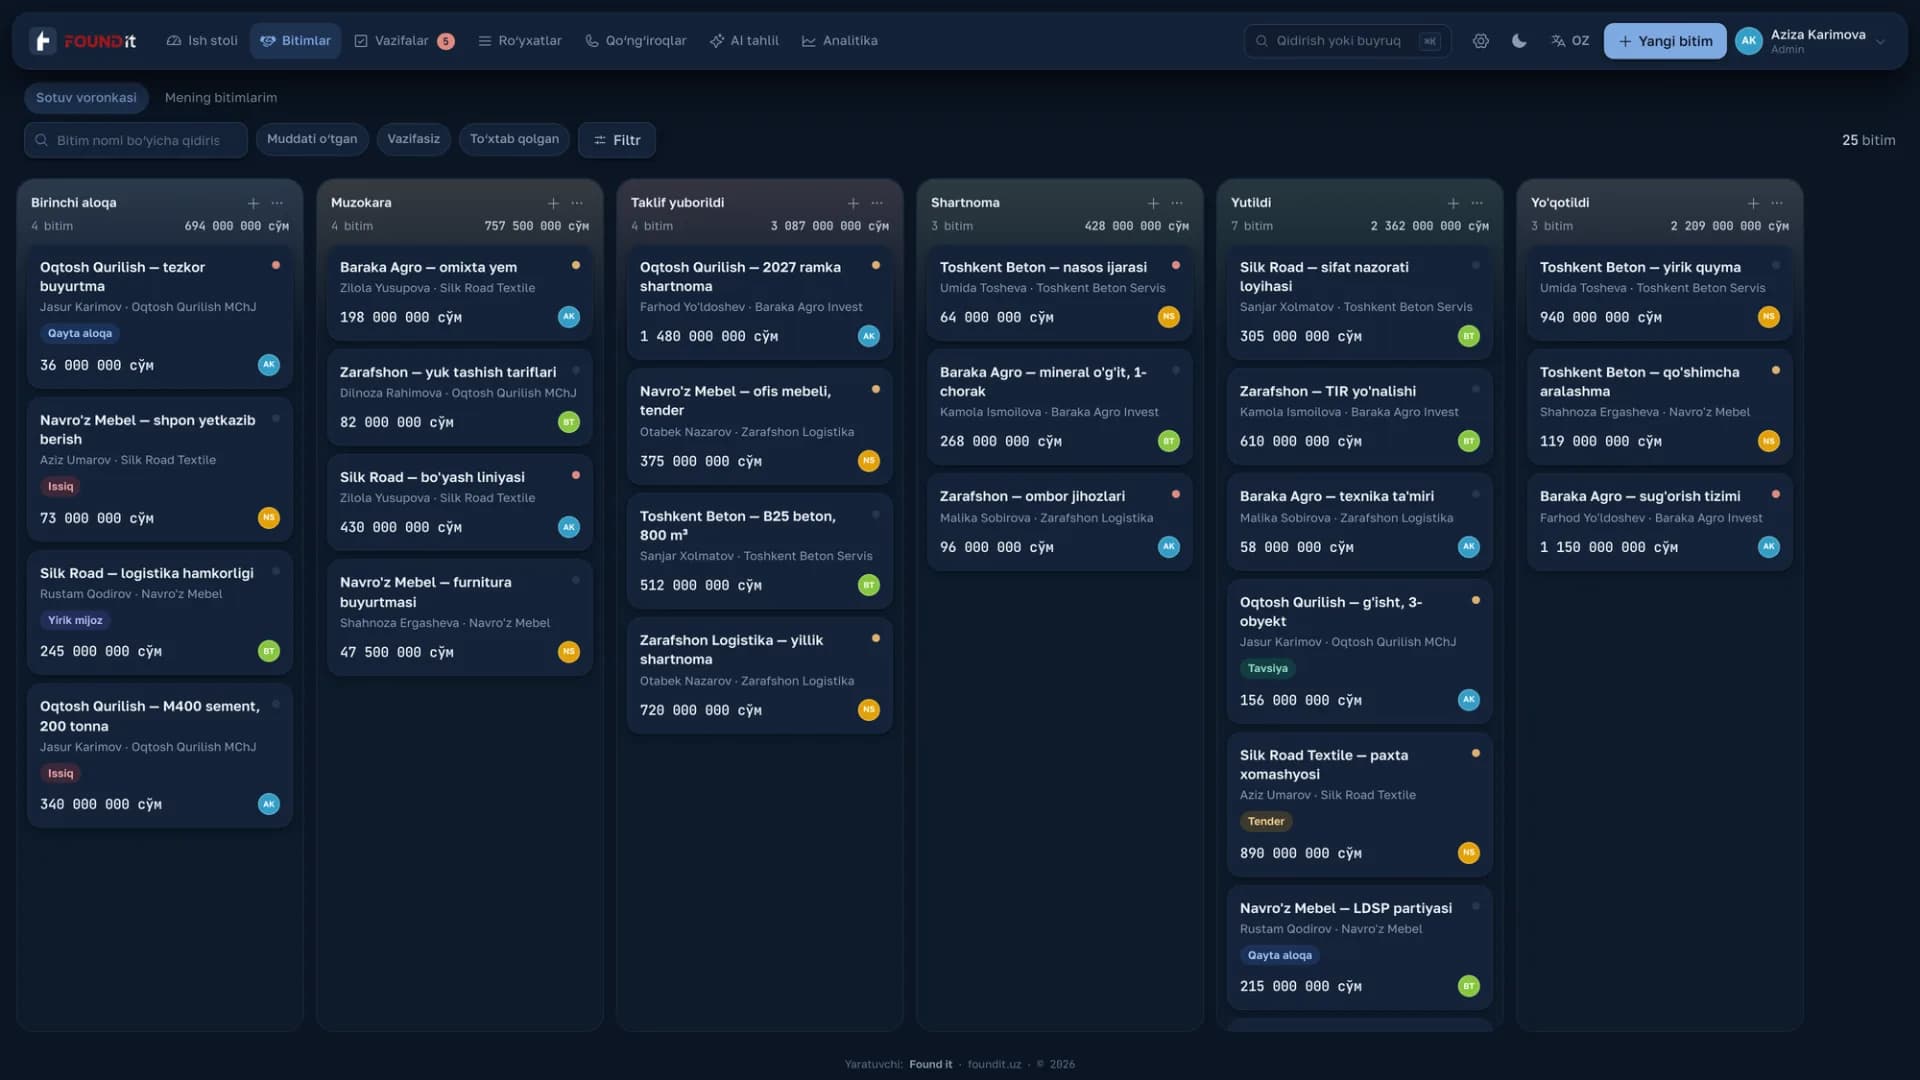Click the Qayta aloqa tag on tezkor buyurtma

coord(80,333)
